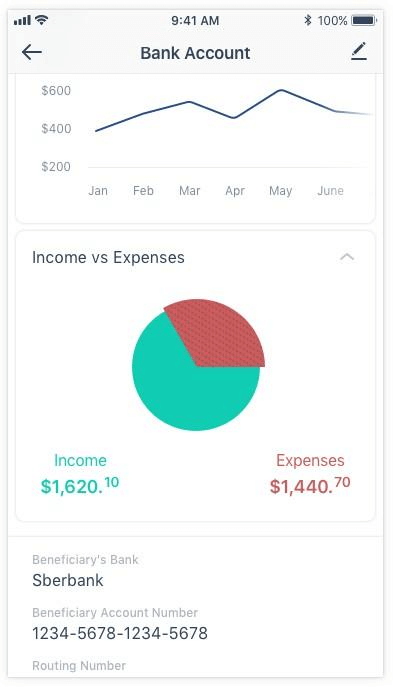Tap the pencil edit icon

coord(358,52)
